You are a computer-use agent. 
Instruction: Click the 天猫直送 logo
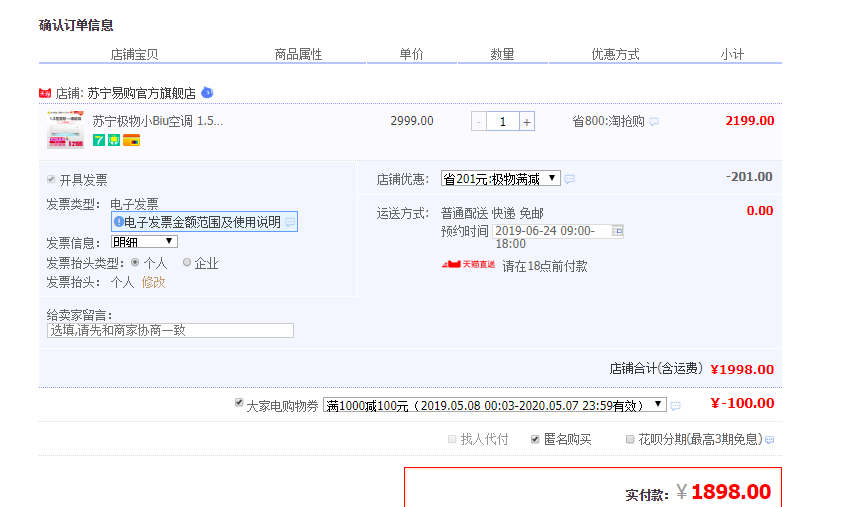(x=468, y=264)
